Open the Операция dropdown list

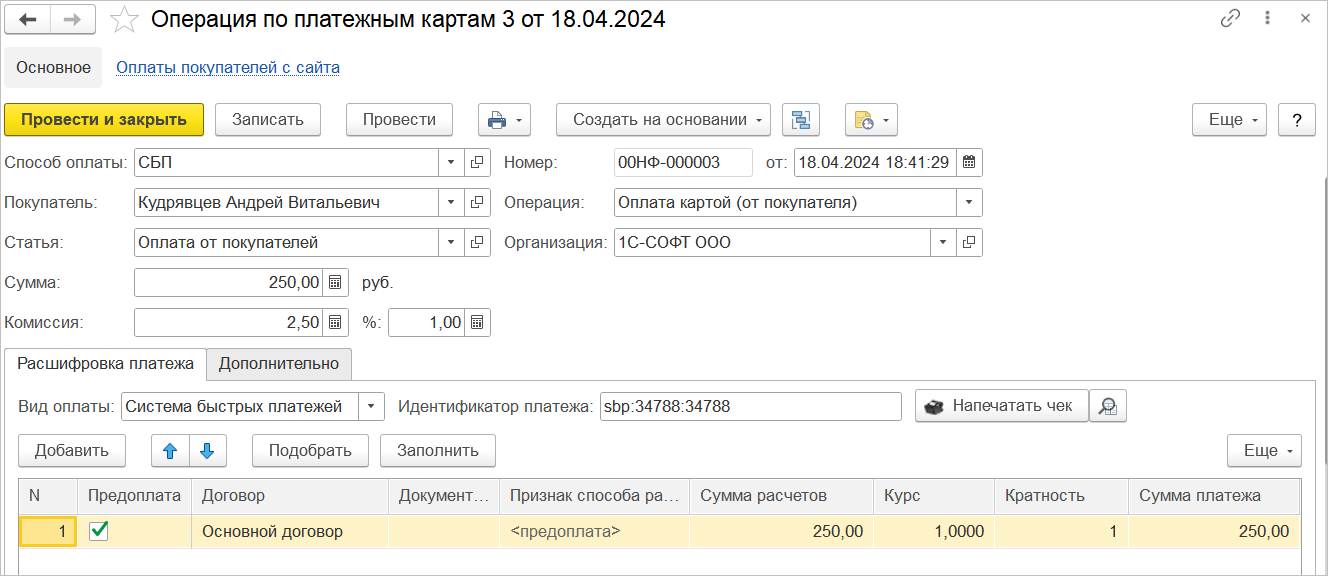pos(969,202)
